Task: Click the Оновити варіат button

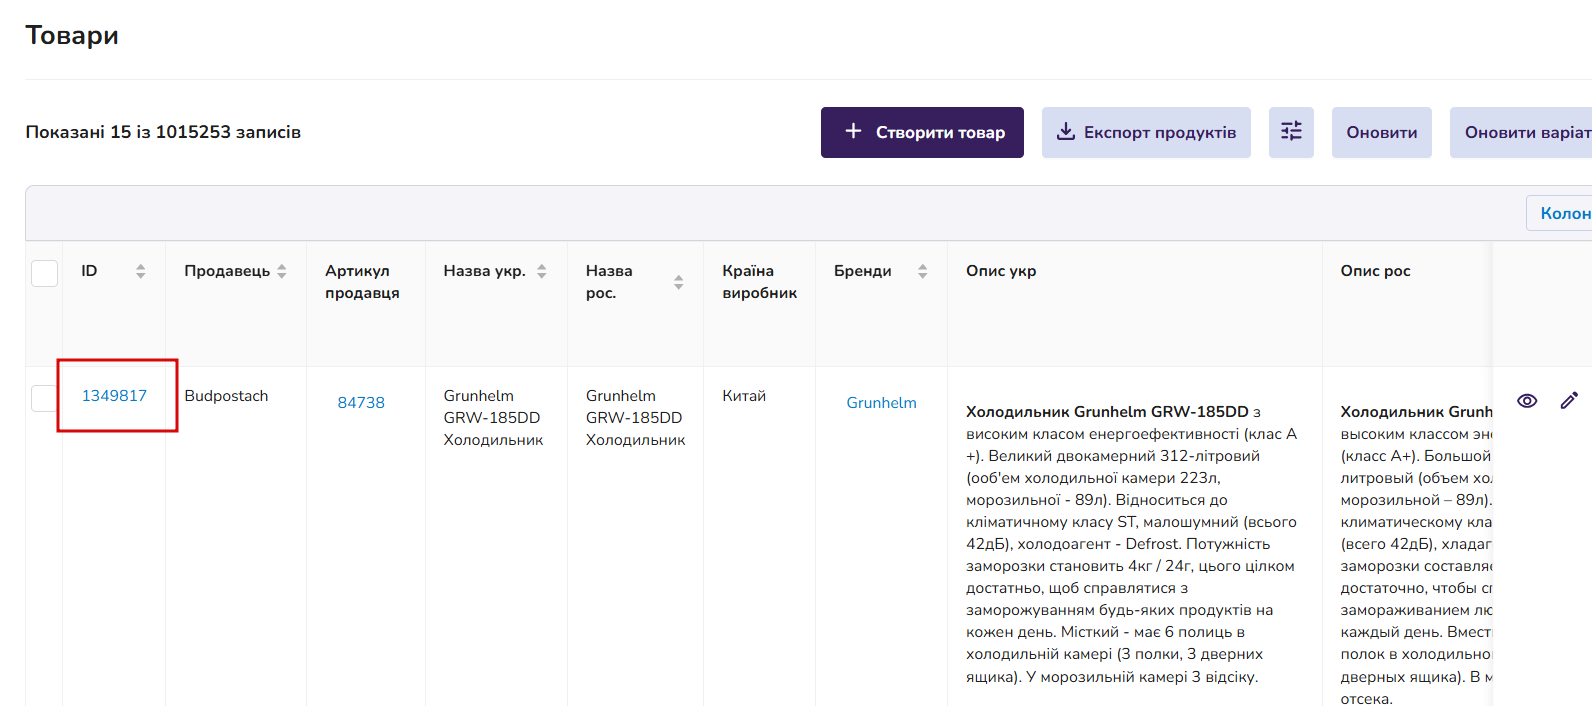Action: [x=1521, y=132]
